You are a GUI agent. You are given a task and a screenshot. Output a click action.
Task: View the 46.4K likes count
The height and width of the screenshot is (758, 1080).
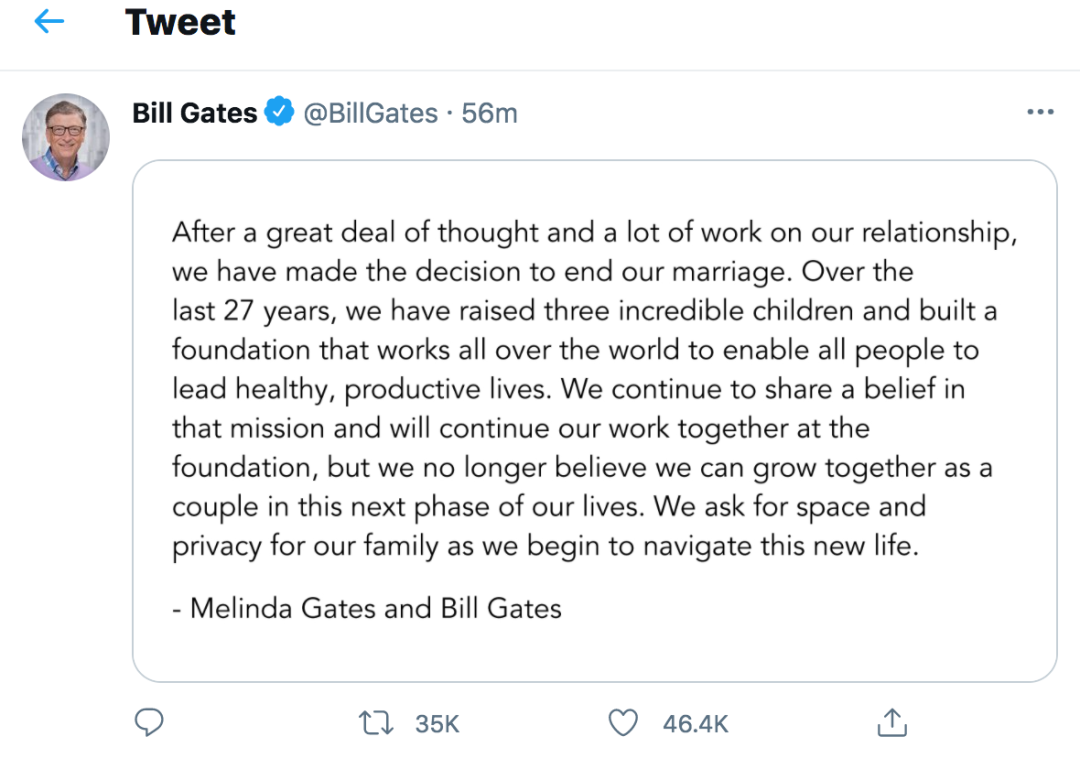click(695, 724)
